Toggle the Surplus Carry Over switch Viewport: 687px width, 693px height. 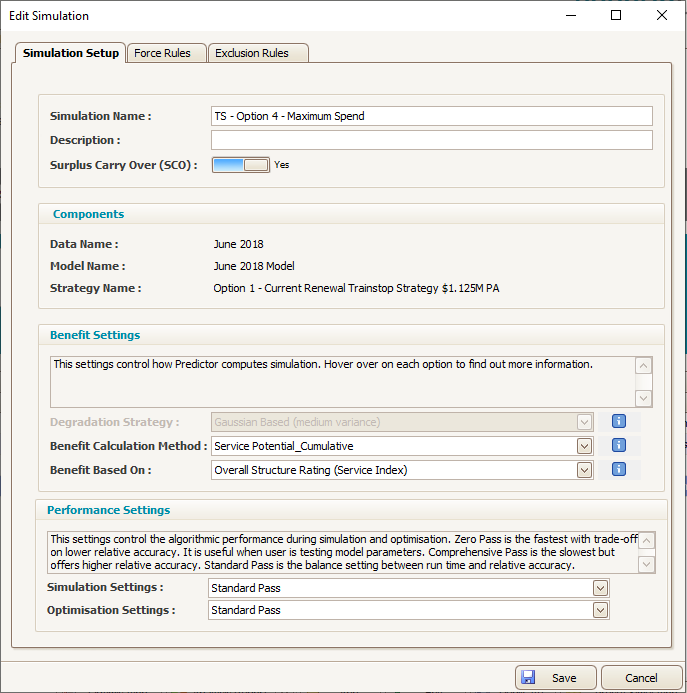(241, 165)
